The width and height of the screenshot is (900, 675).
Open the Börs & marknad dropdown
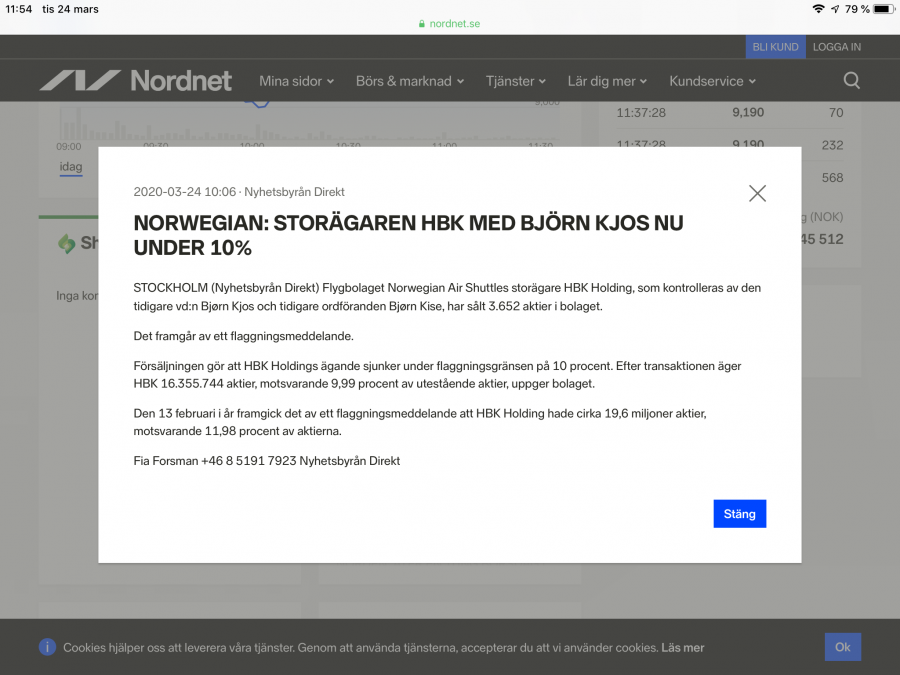[x=410, y=81]
